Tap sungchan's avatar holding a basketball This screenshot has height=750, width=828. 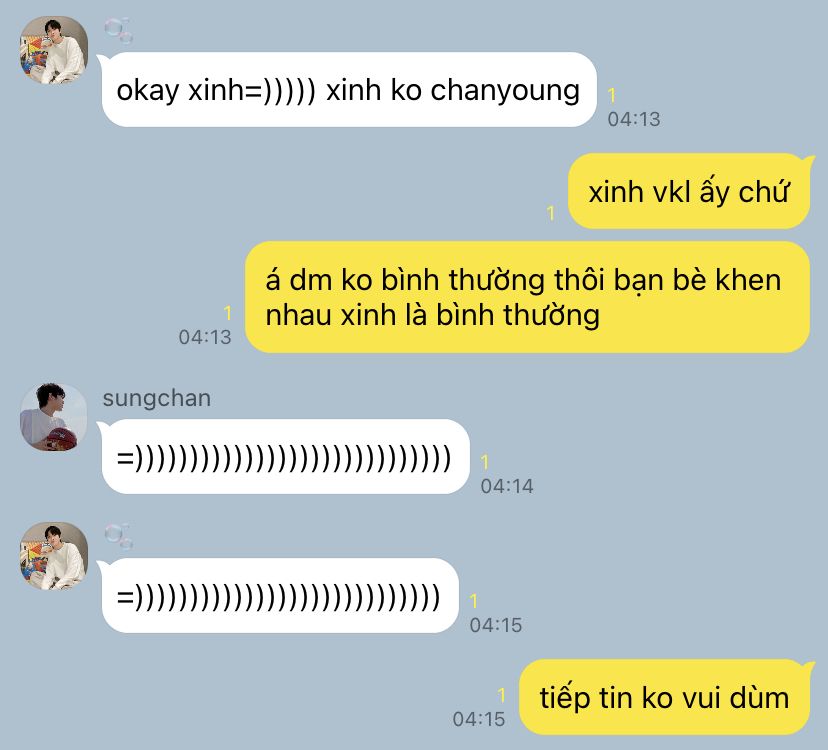[54, 417]
